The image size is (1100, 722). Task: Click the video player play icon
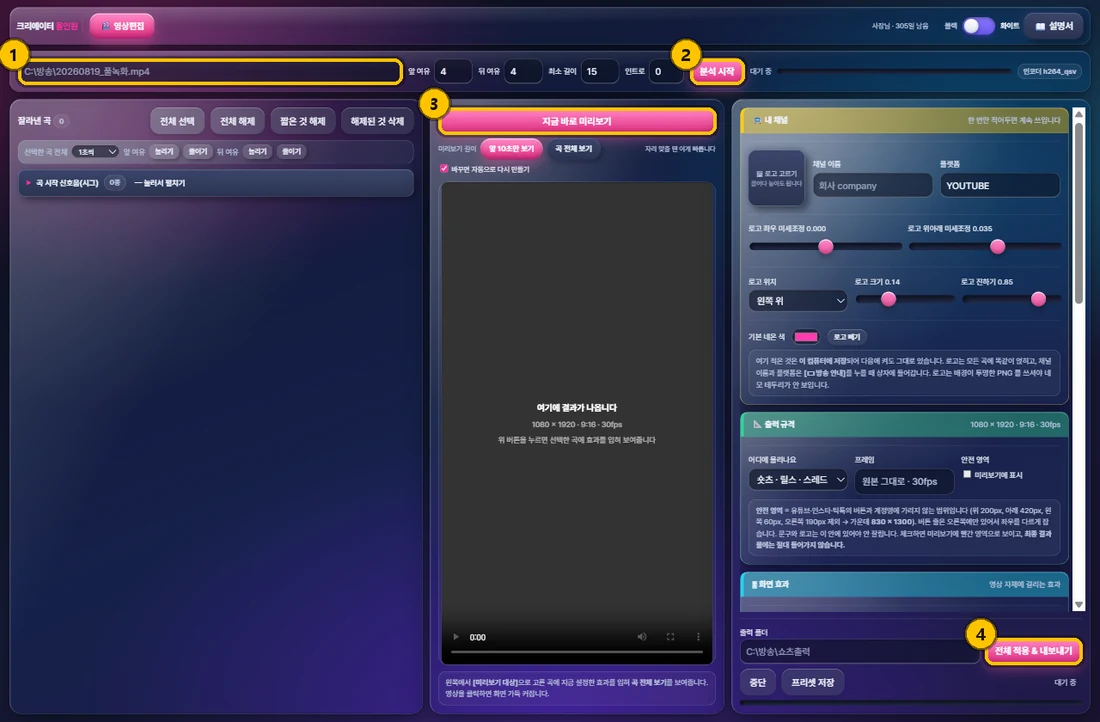coord(456,637)
